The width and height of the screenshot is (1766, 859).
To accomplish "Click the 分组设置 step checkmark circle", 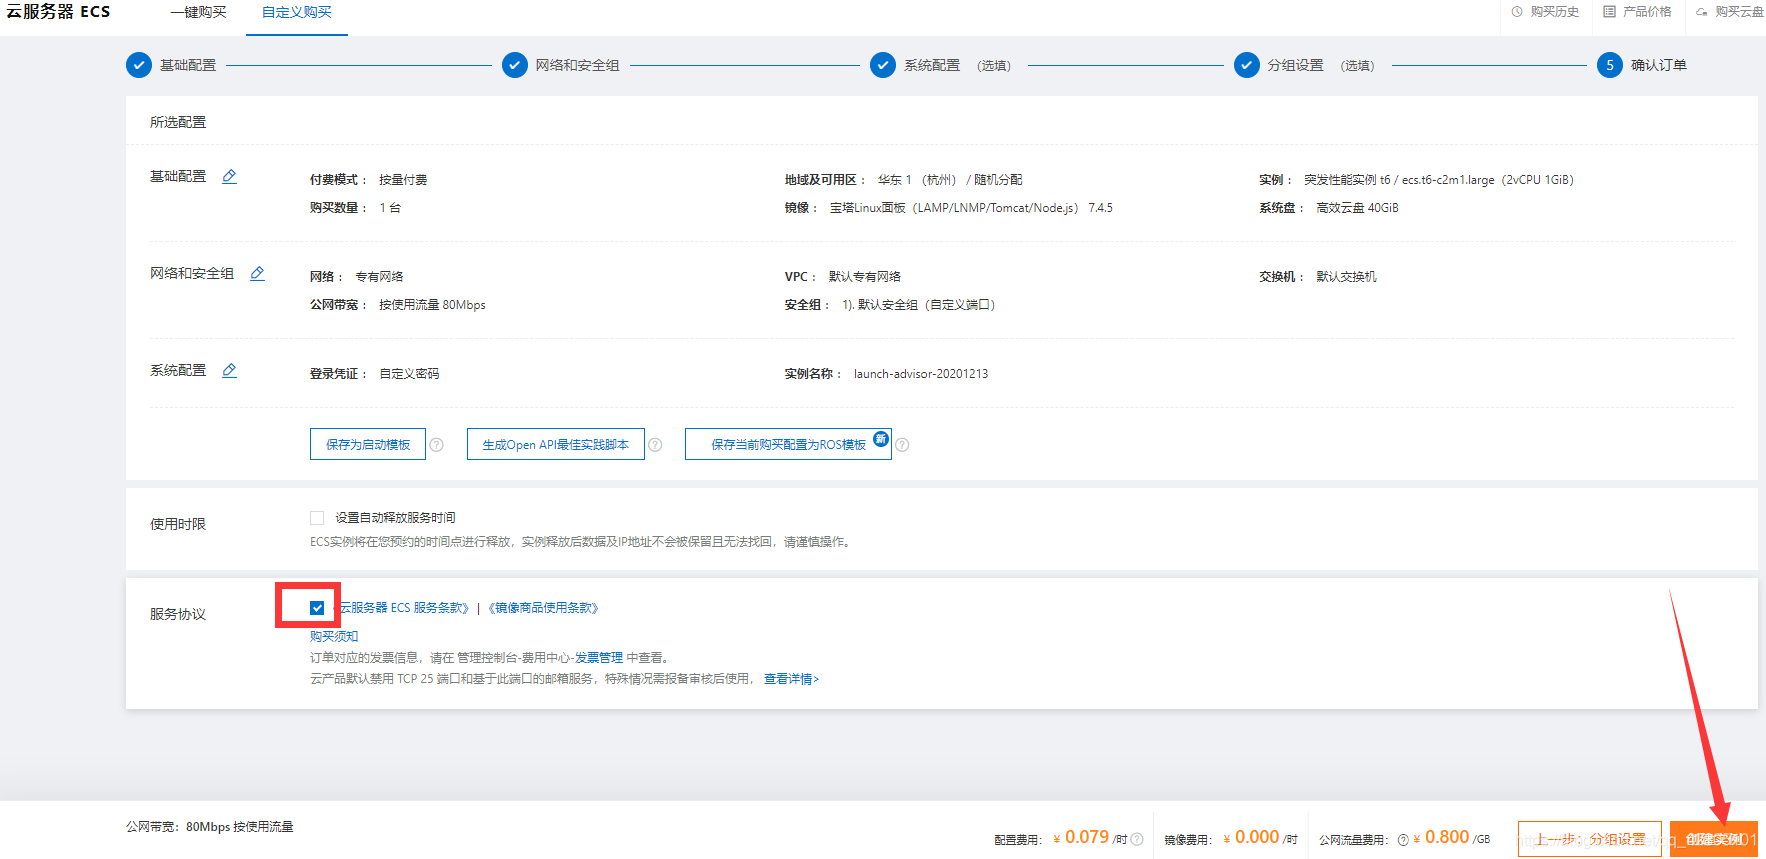I will [1247, 65].
